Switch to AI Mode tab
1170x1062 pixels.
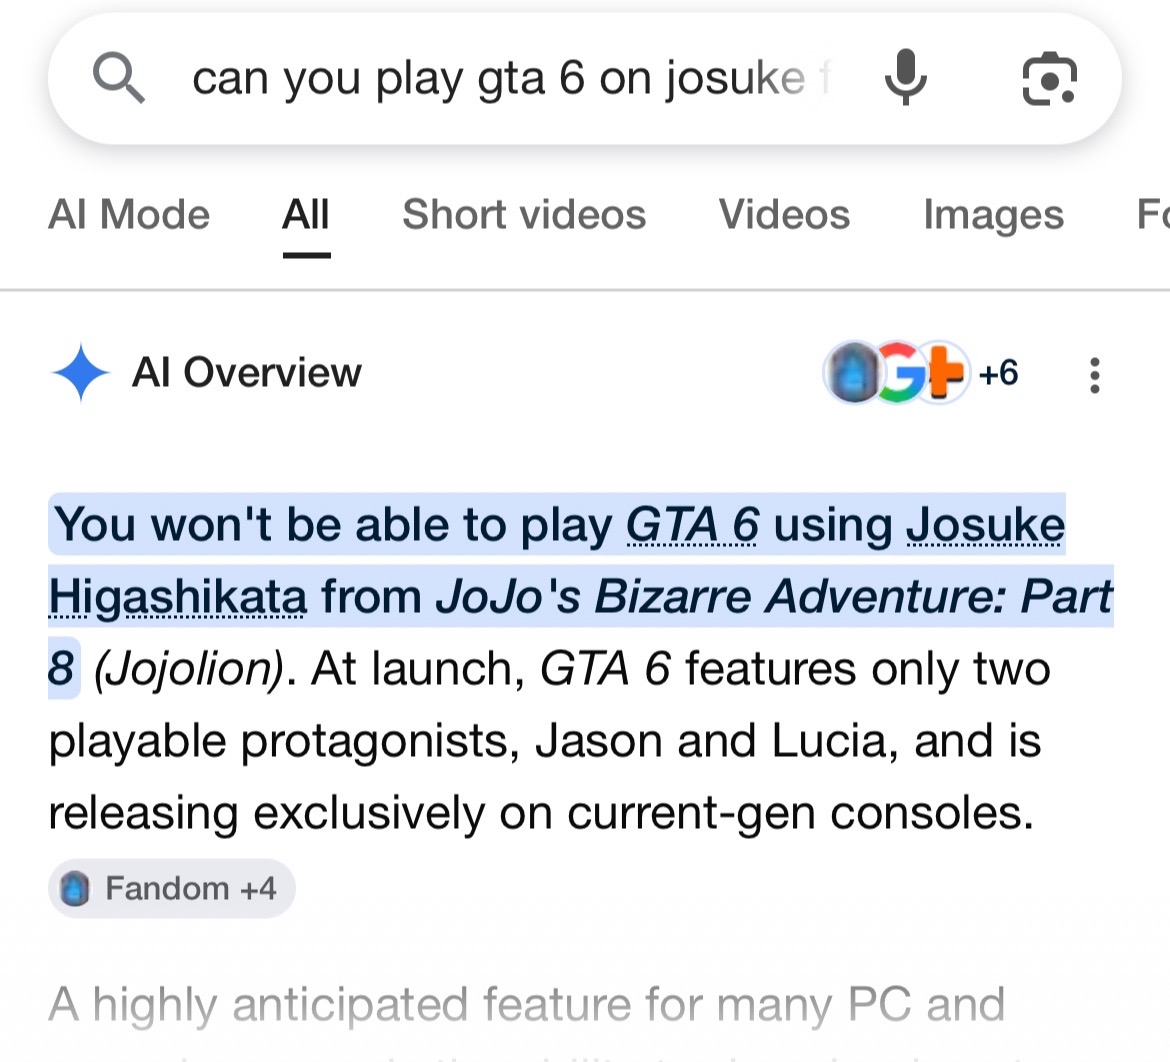click(x=129, y=214)
